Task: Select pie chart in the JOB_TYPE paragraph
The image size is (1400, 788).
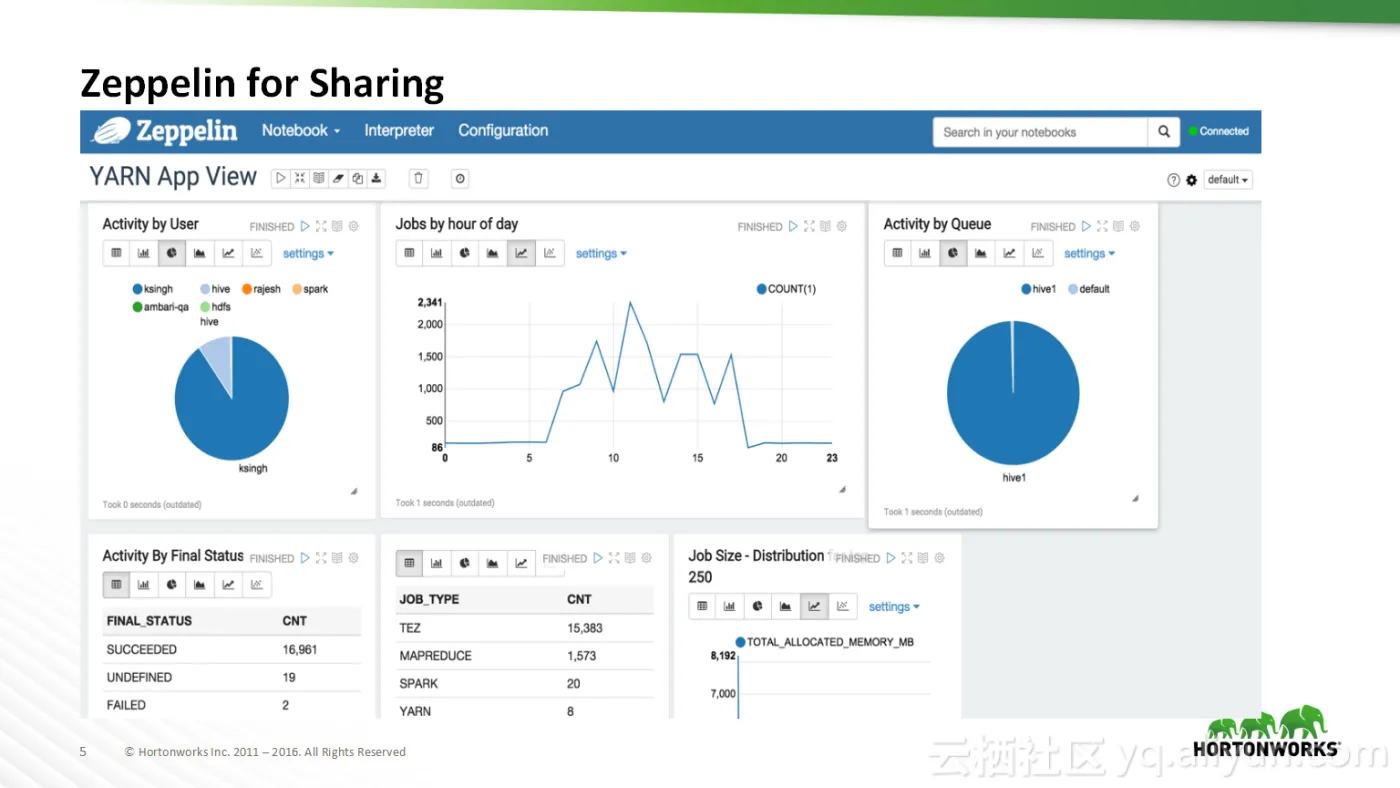Action: (x=465, y=563)
